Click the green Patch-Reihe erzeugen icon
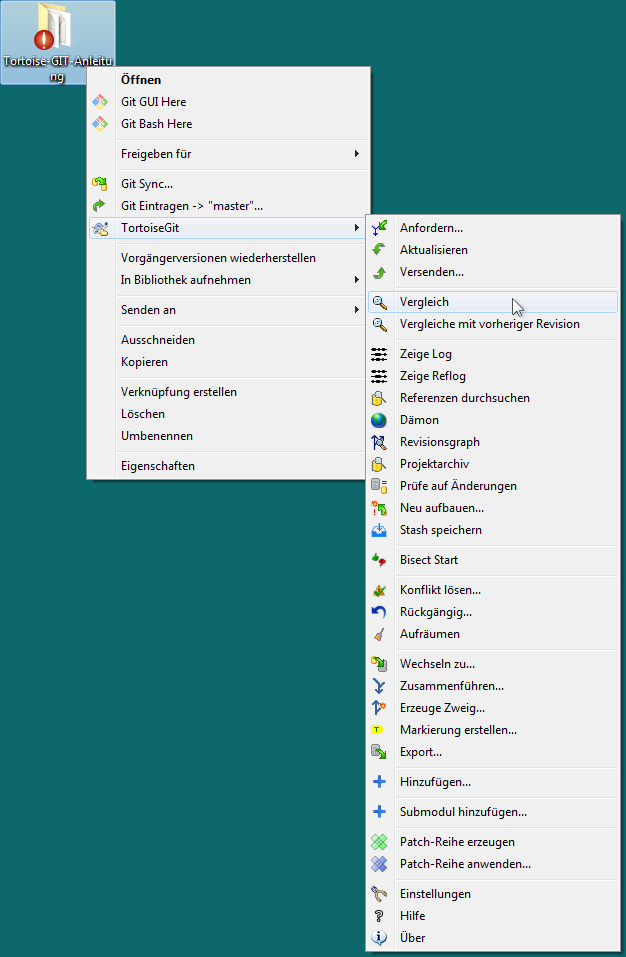This screenshot has width=626, height=957. point(379,842)
